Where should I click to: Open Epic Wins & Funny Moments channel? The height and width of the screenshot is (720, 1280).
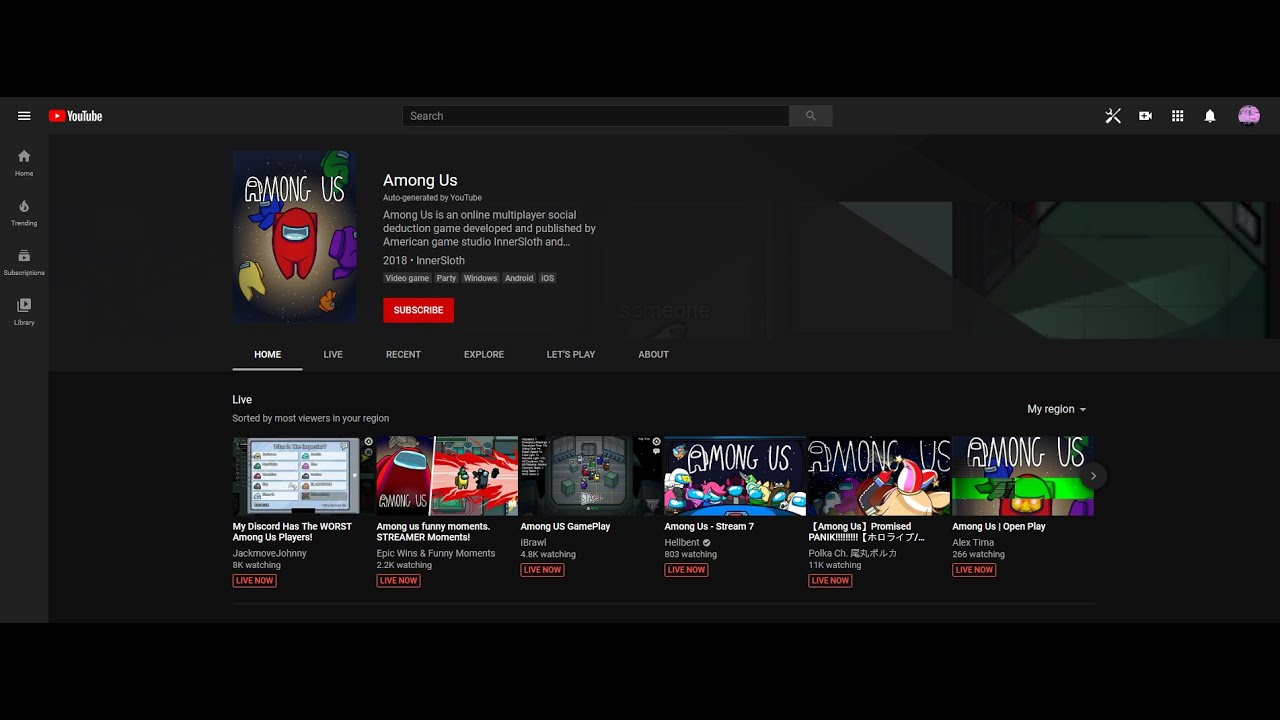[436, 553]
